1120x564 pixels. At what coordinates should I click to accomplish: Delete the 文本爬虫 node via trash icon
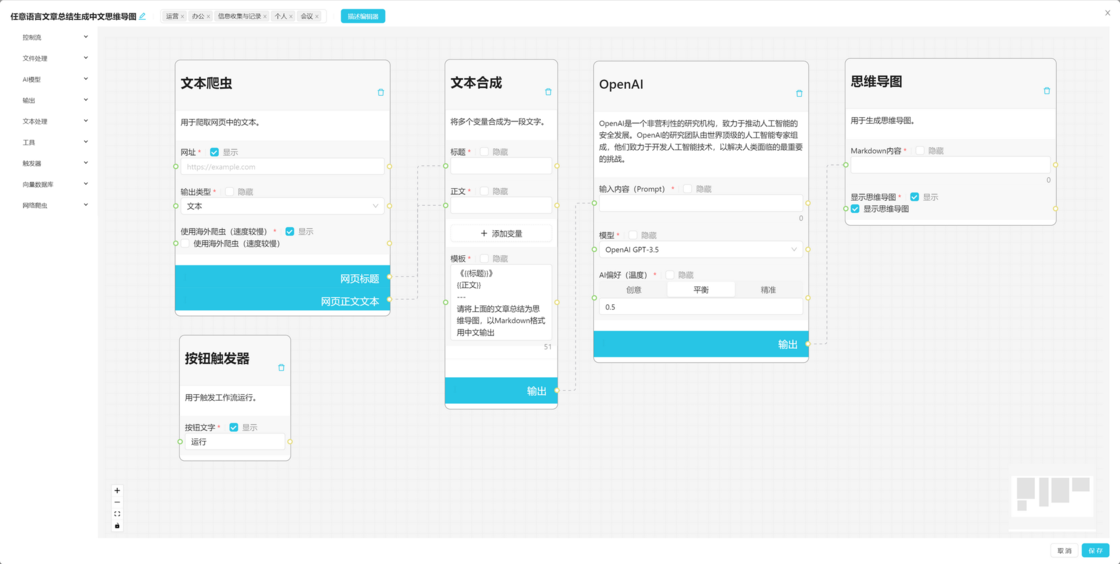click(381, 92)
